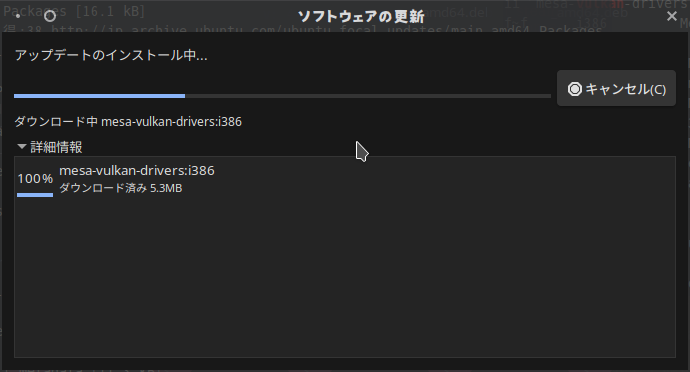Select the mesa-vulkan-drivers:i386 package row
This screenshot has width=690, height=372.
coord(345,180)
